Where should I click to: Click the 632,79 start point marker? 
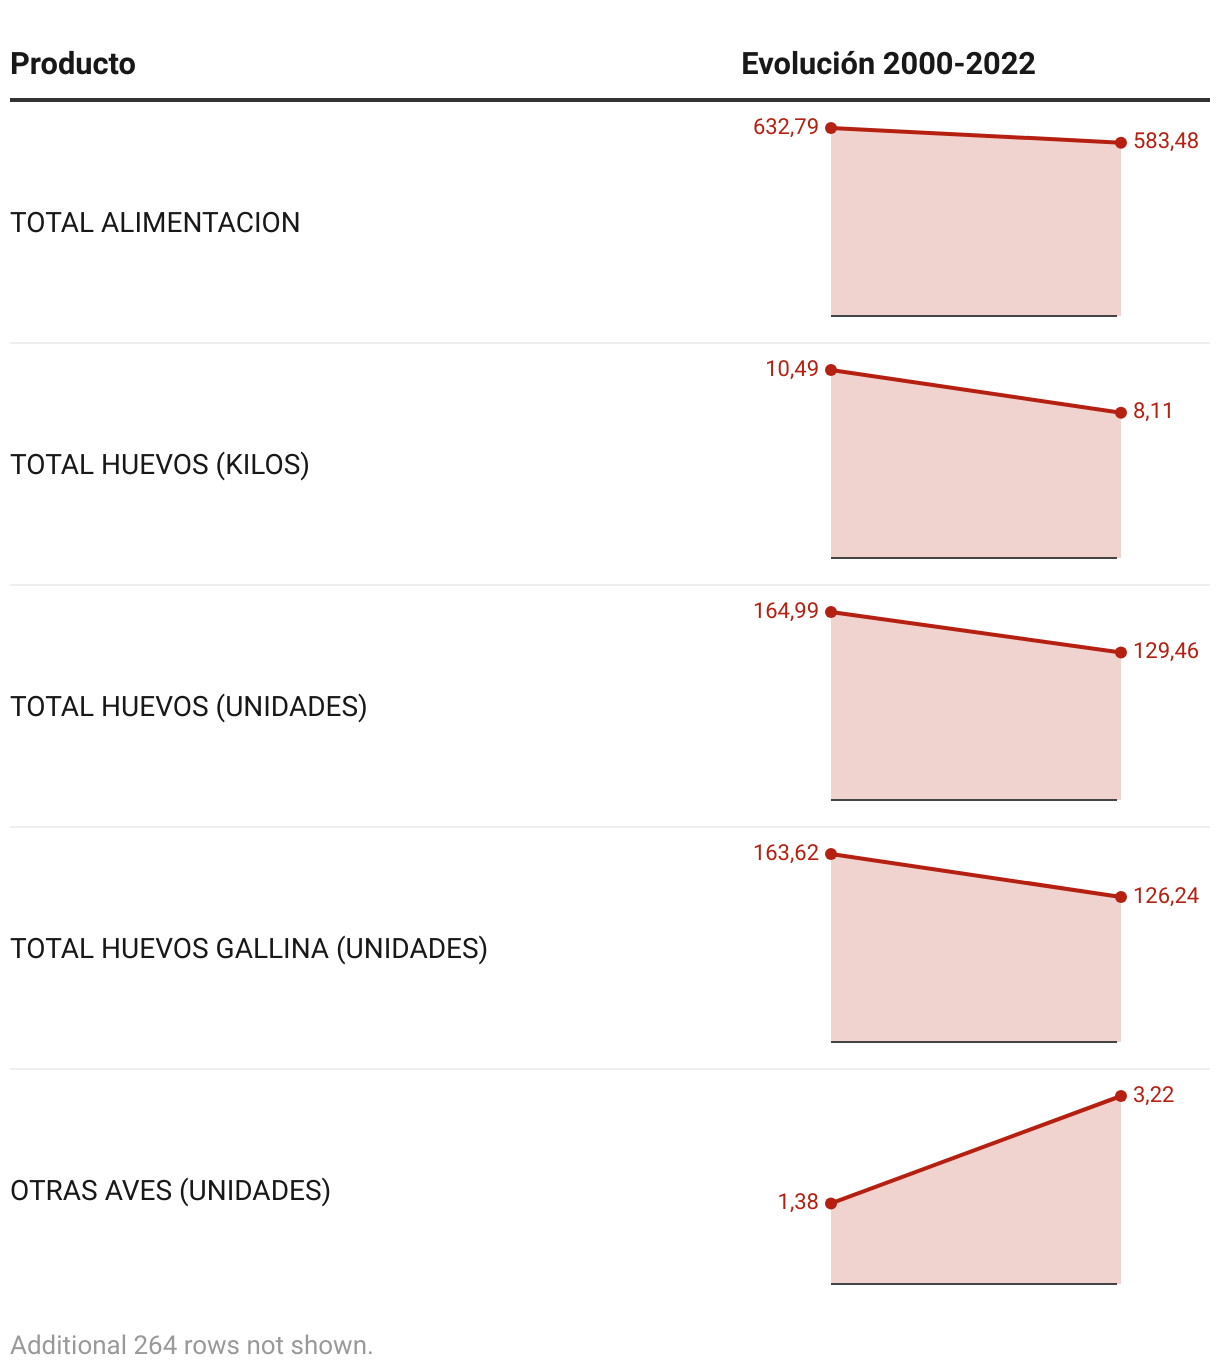pos(831,128)
